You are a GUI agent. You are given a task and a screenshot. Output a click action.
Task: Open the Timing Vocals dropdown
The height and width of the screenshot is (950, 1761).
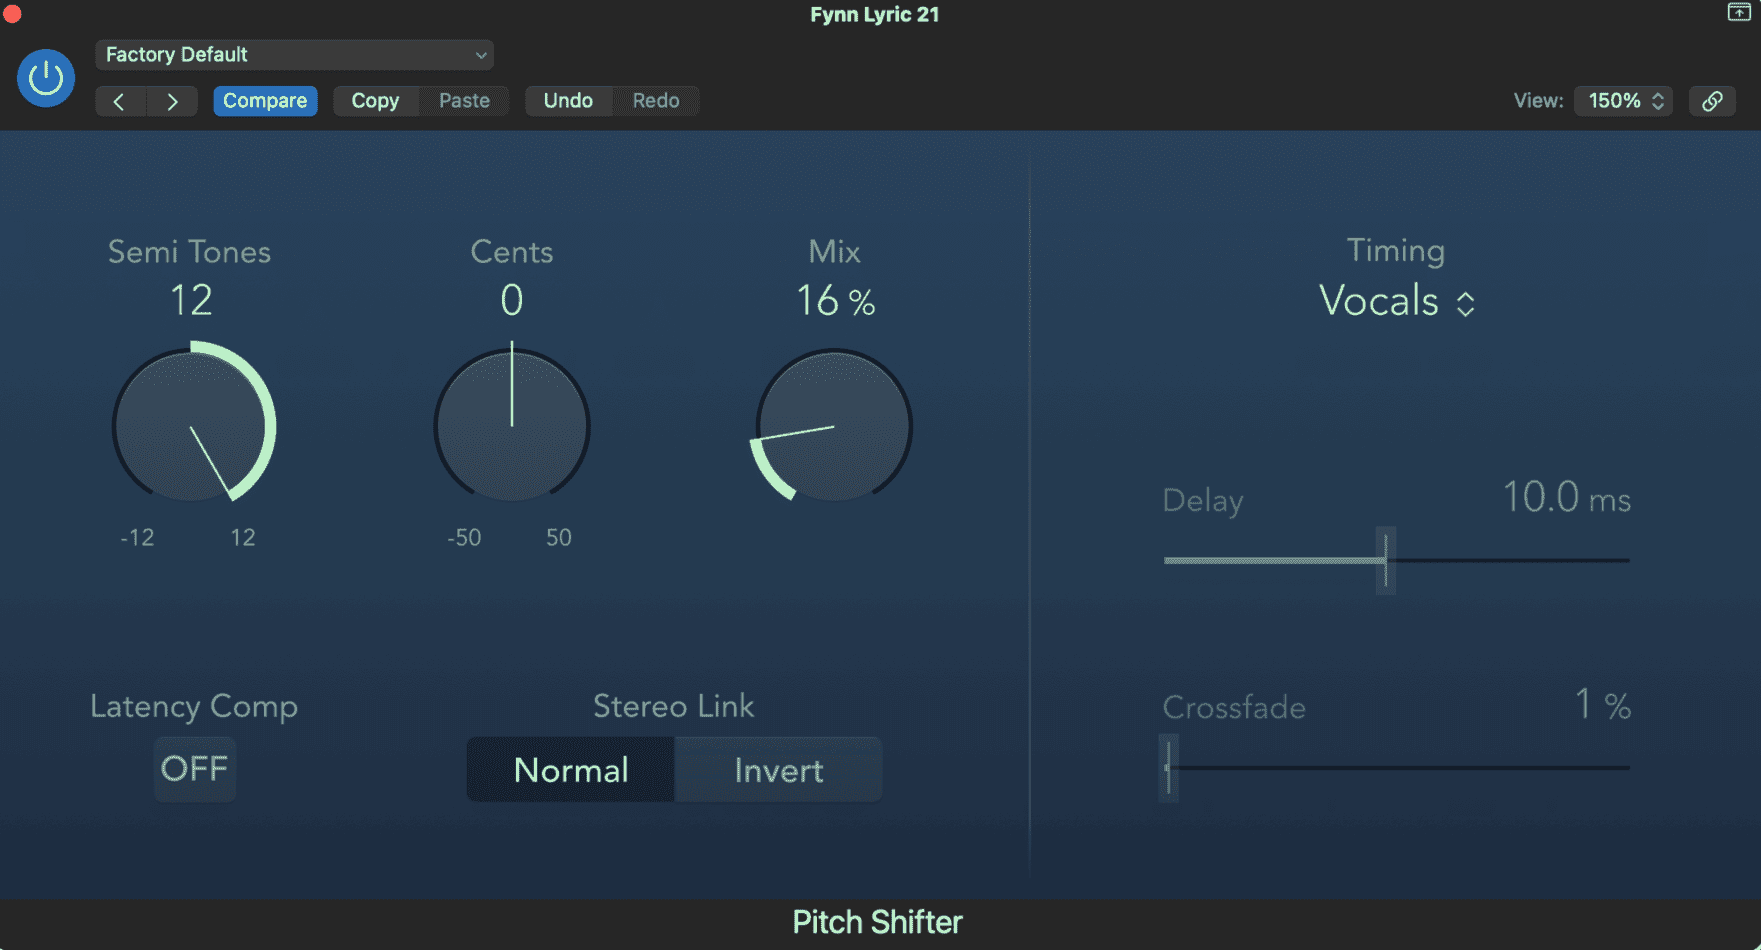click(x=1397, y=301)
